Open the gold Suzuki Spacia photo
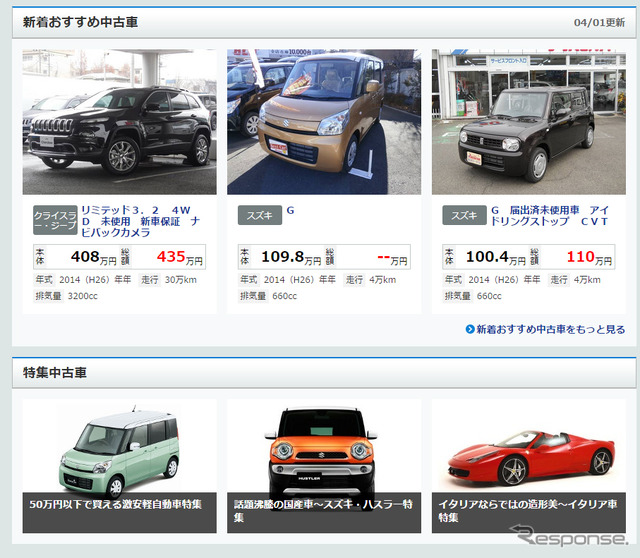The width and height of the screenshot is (640, 558). pyautogui.click(x=324, y=122)
